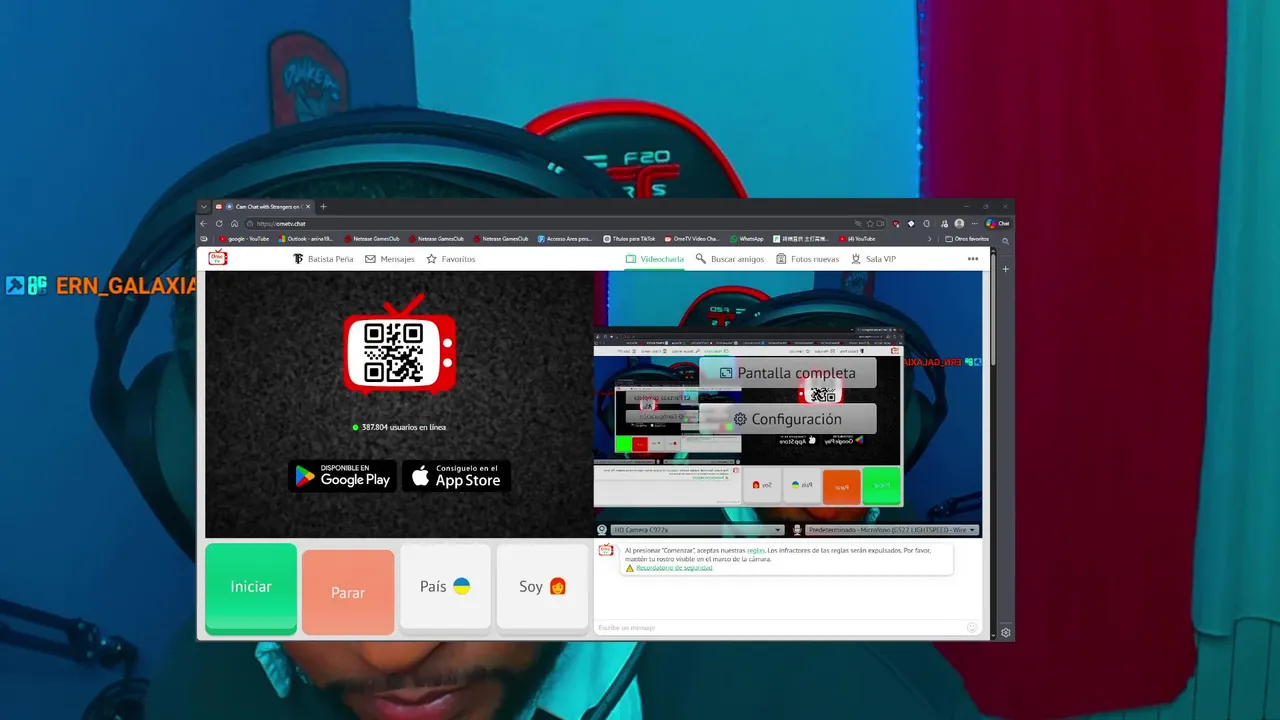
Task: Click the Configuración button
Action: pos(788,419)
